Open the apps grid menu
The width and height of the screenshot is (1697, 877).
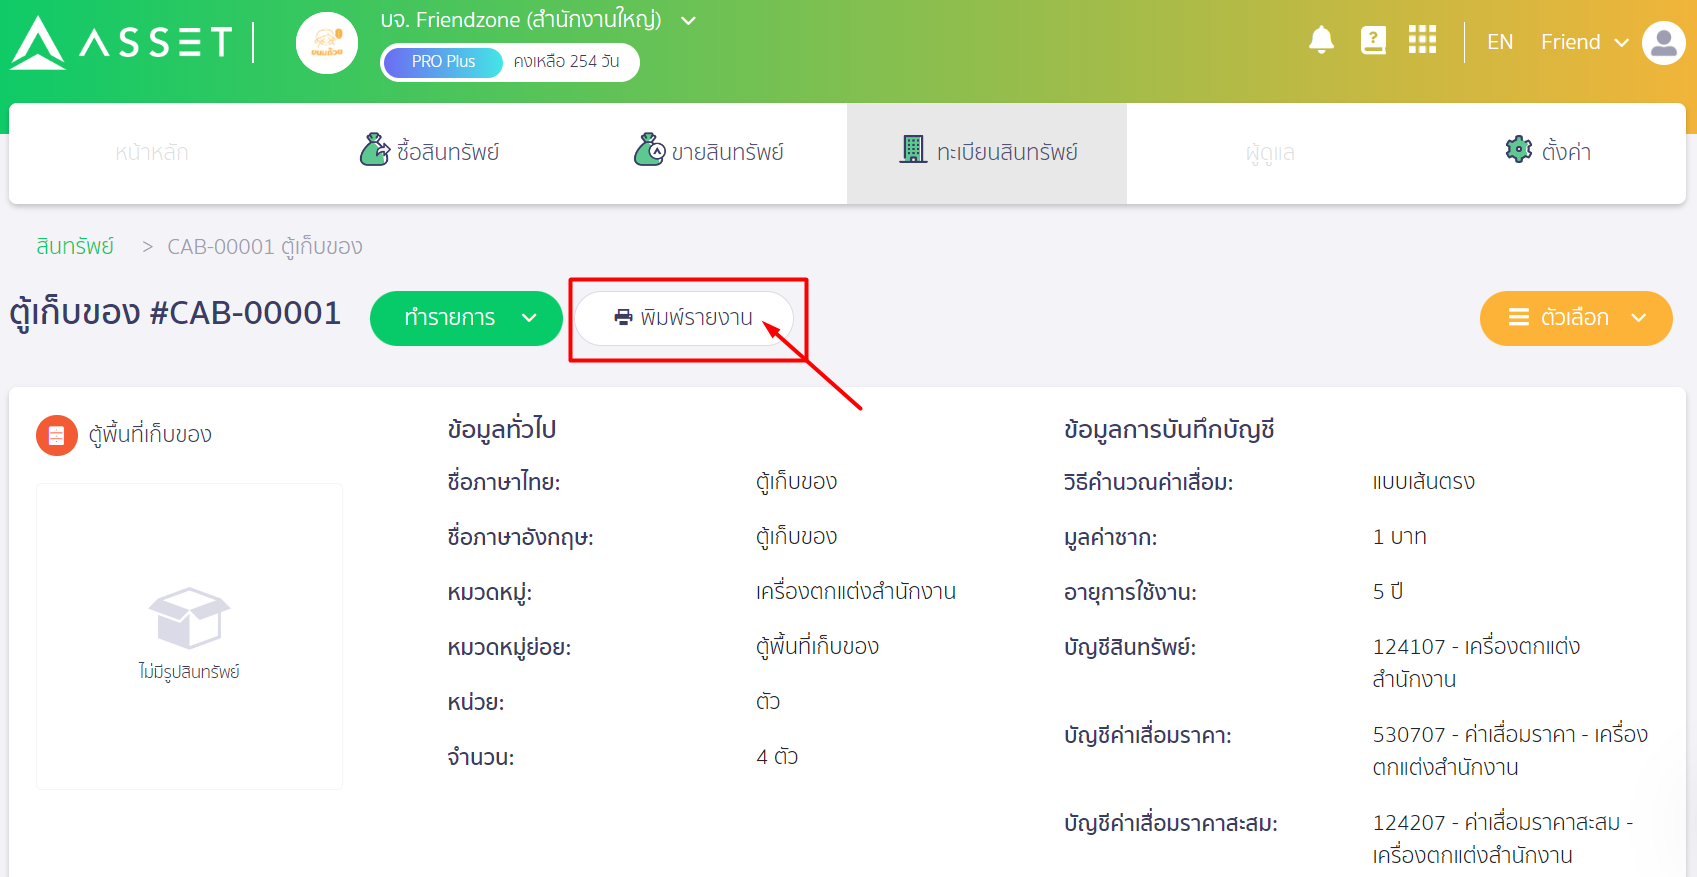(x=1422, y=40)
